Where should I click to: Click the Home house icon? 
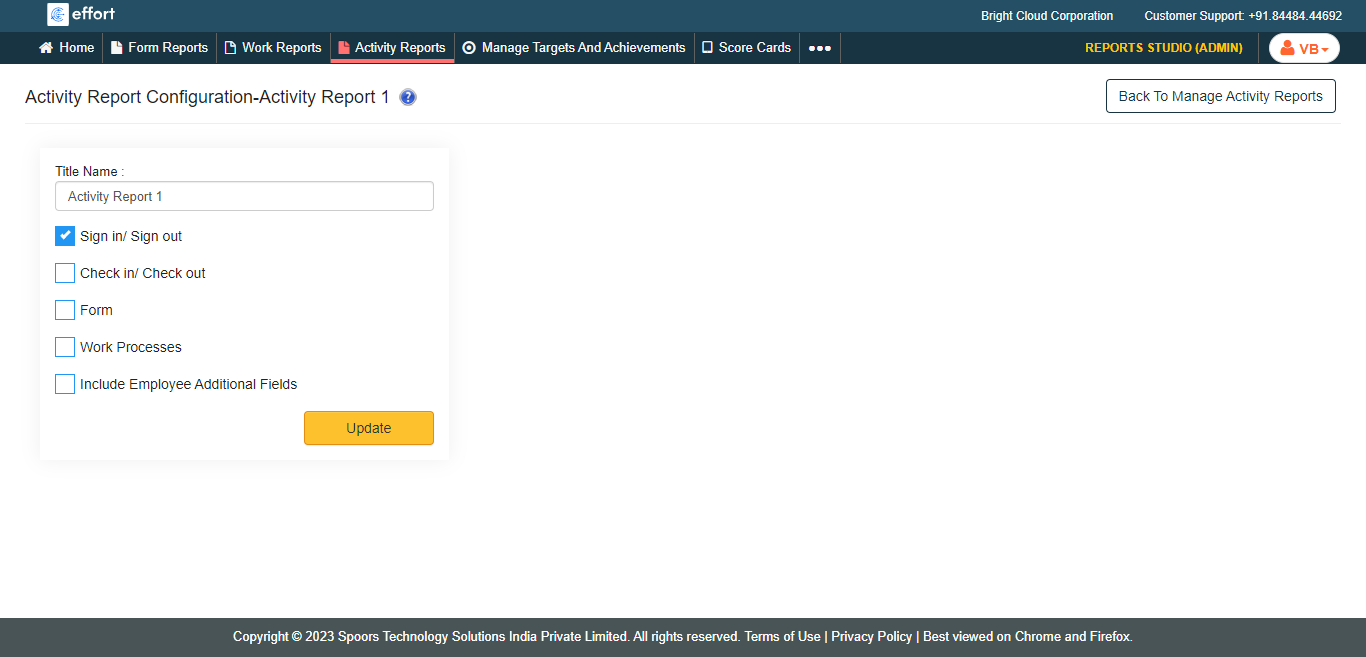click(46, 47)
